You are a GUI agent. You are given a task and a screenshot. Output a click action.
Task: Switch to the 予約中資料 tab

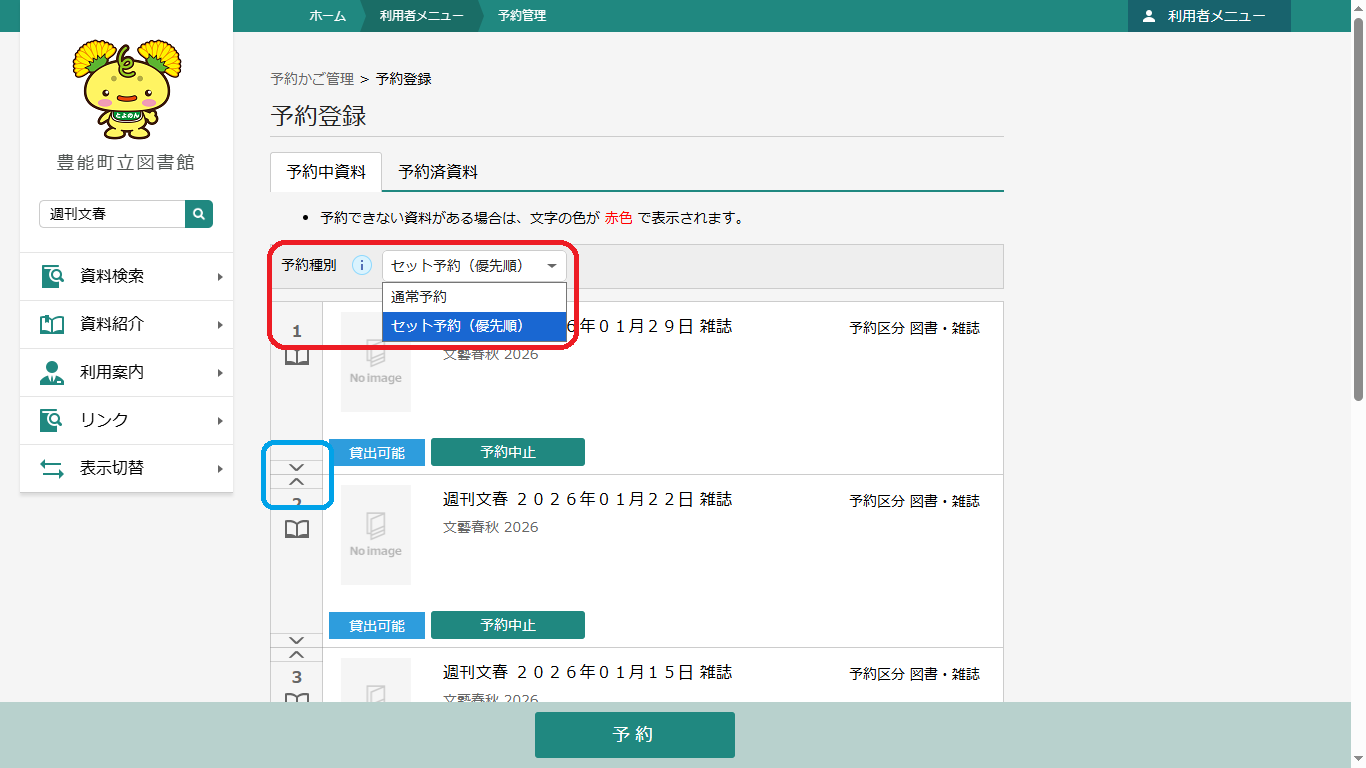coord(326,172)
